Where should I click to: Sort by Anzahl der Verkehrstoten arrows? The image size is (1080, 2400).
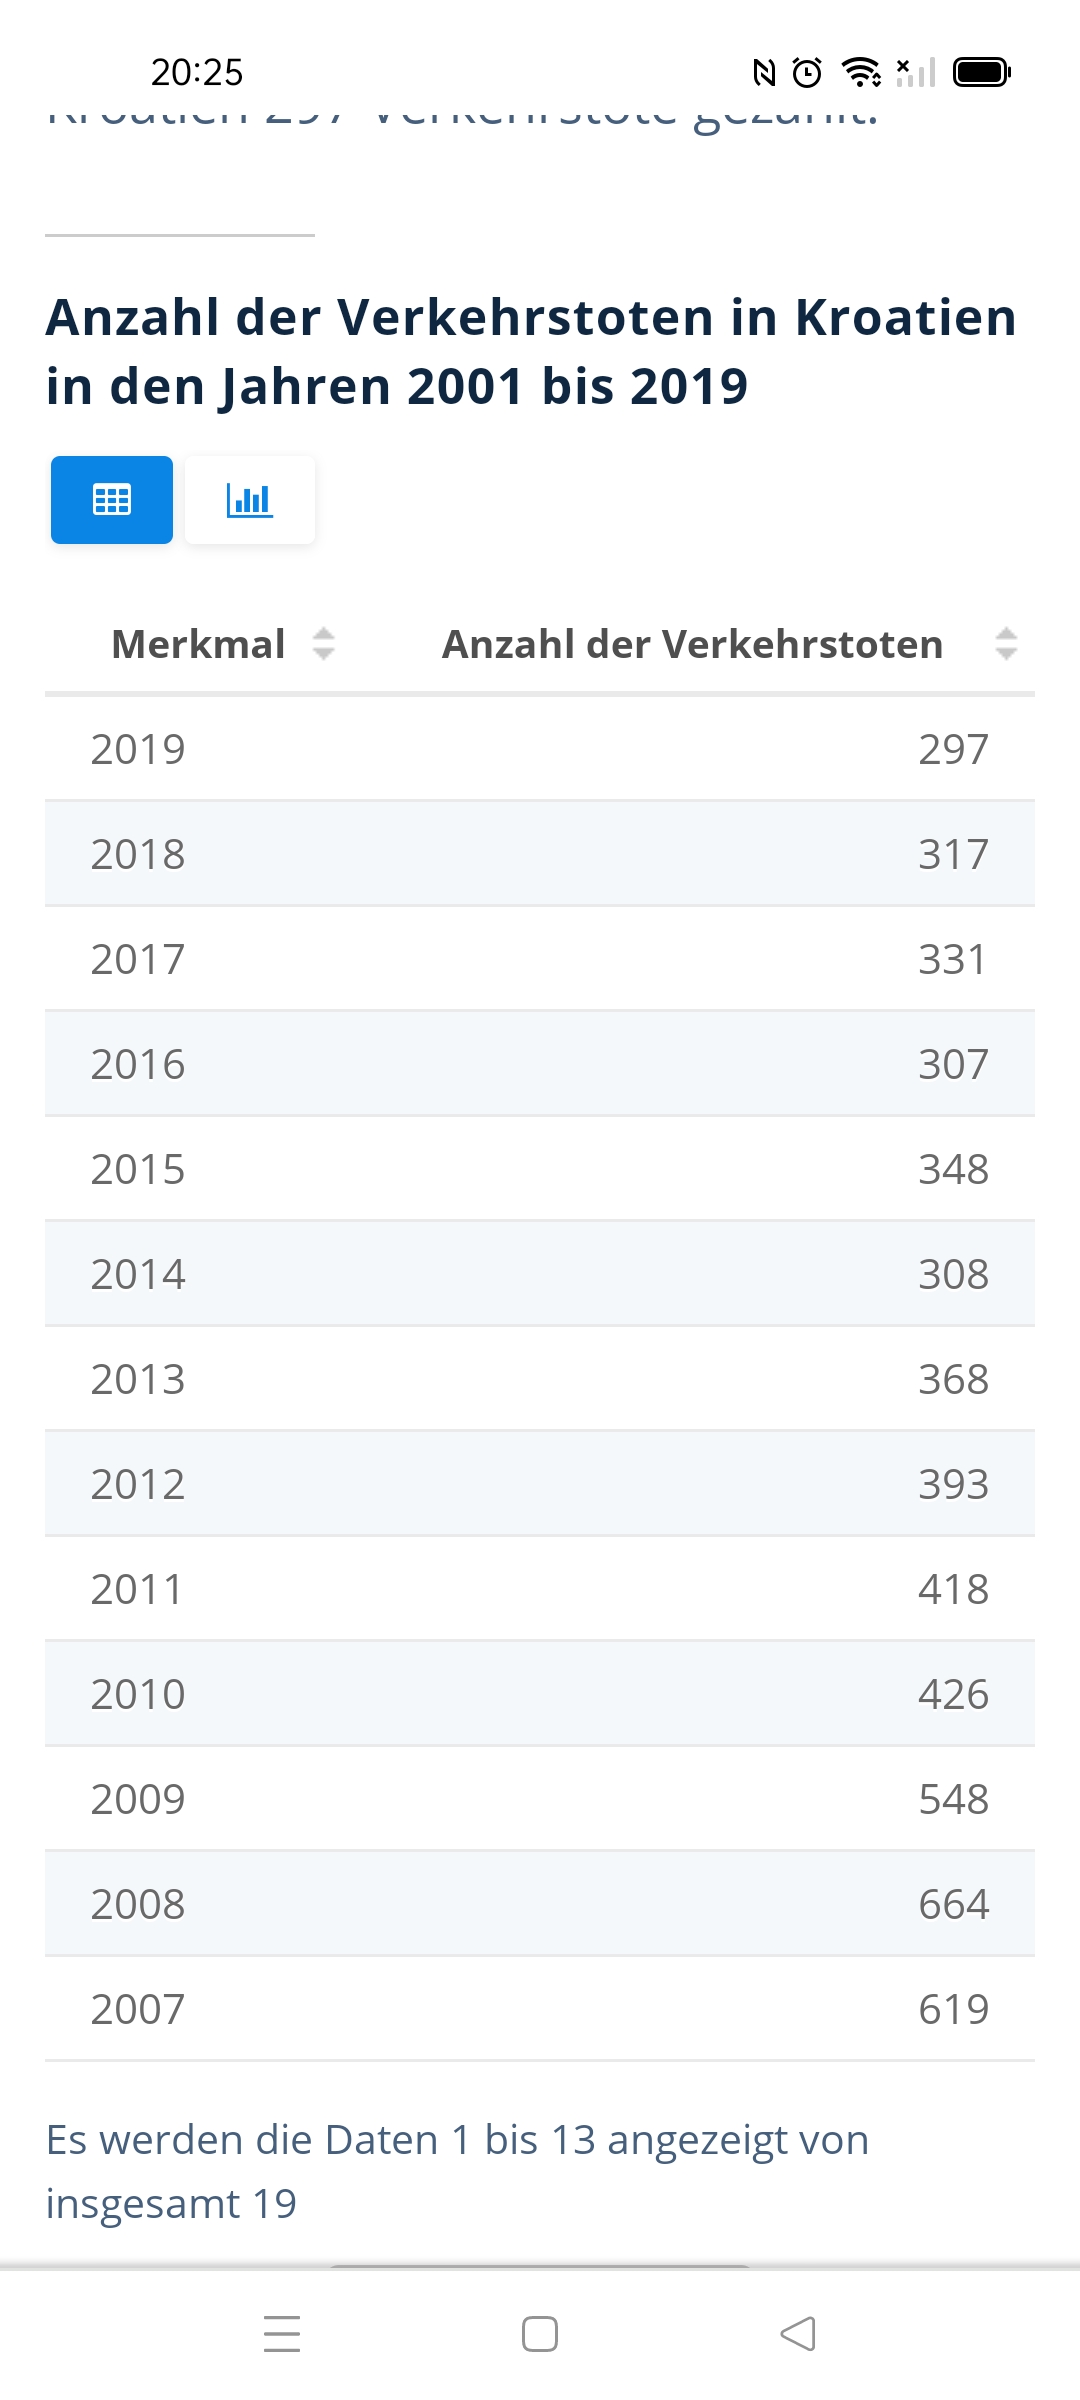pos(1006,644)
